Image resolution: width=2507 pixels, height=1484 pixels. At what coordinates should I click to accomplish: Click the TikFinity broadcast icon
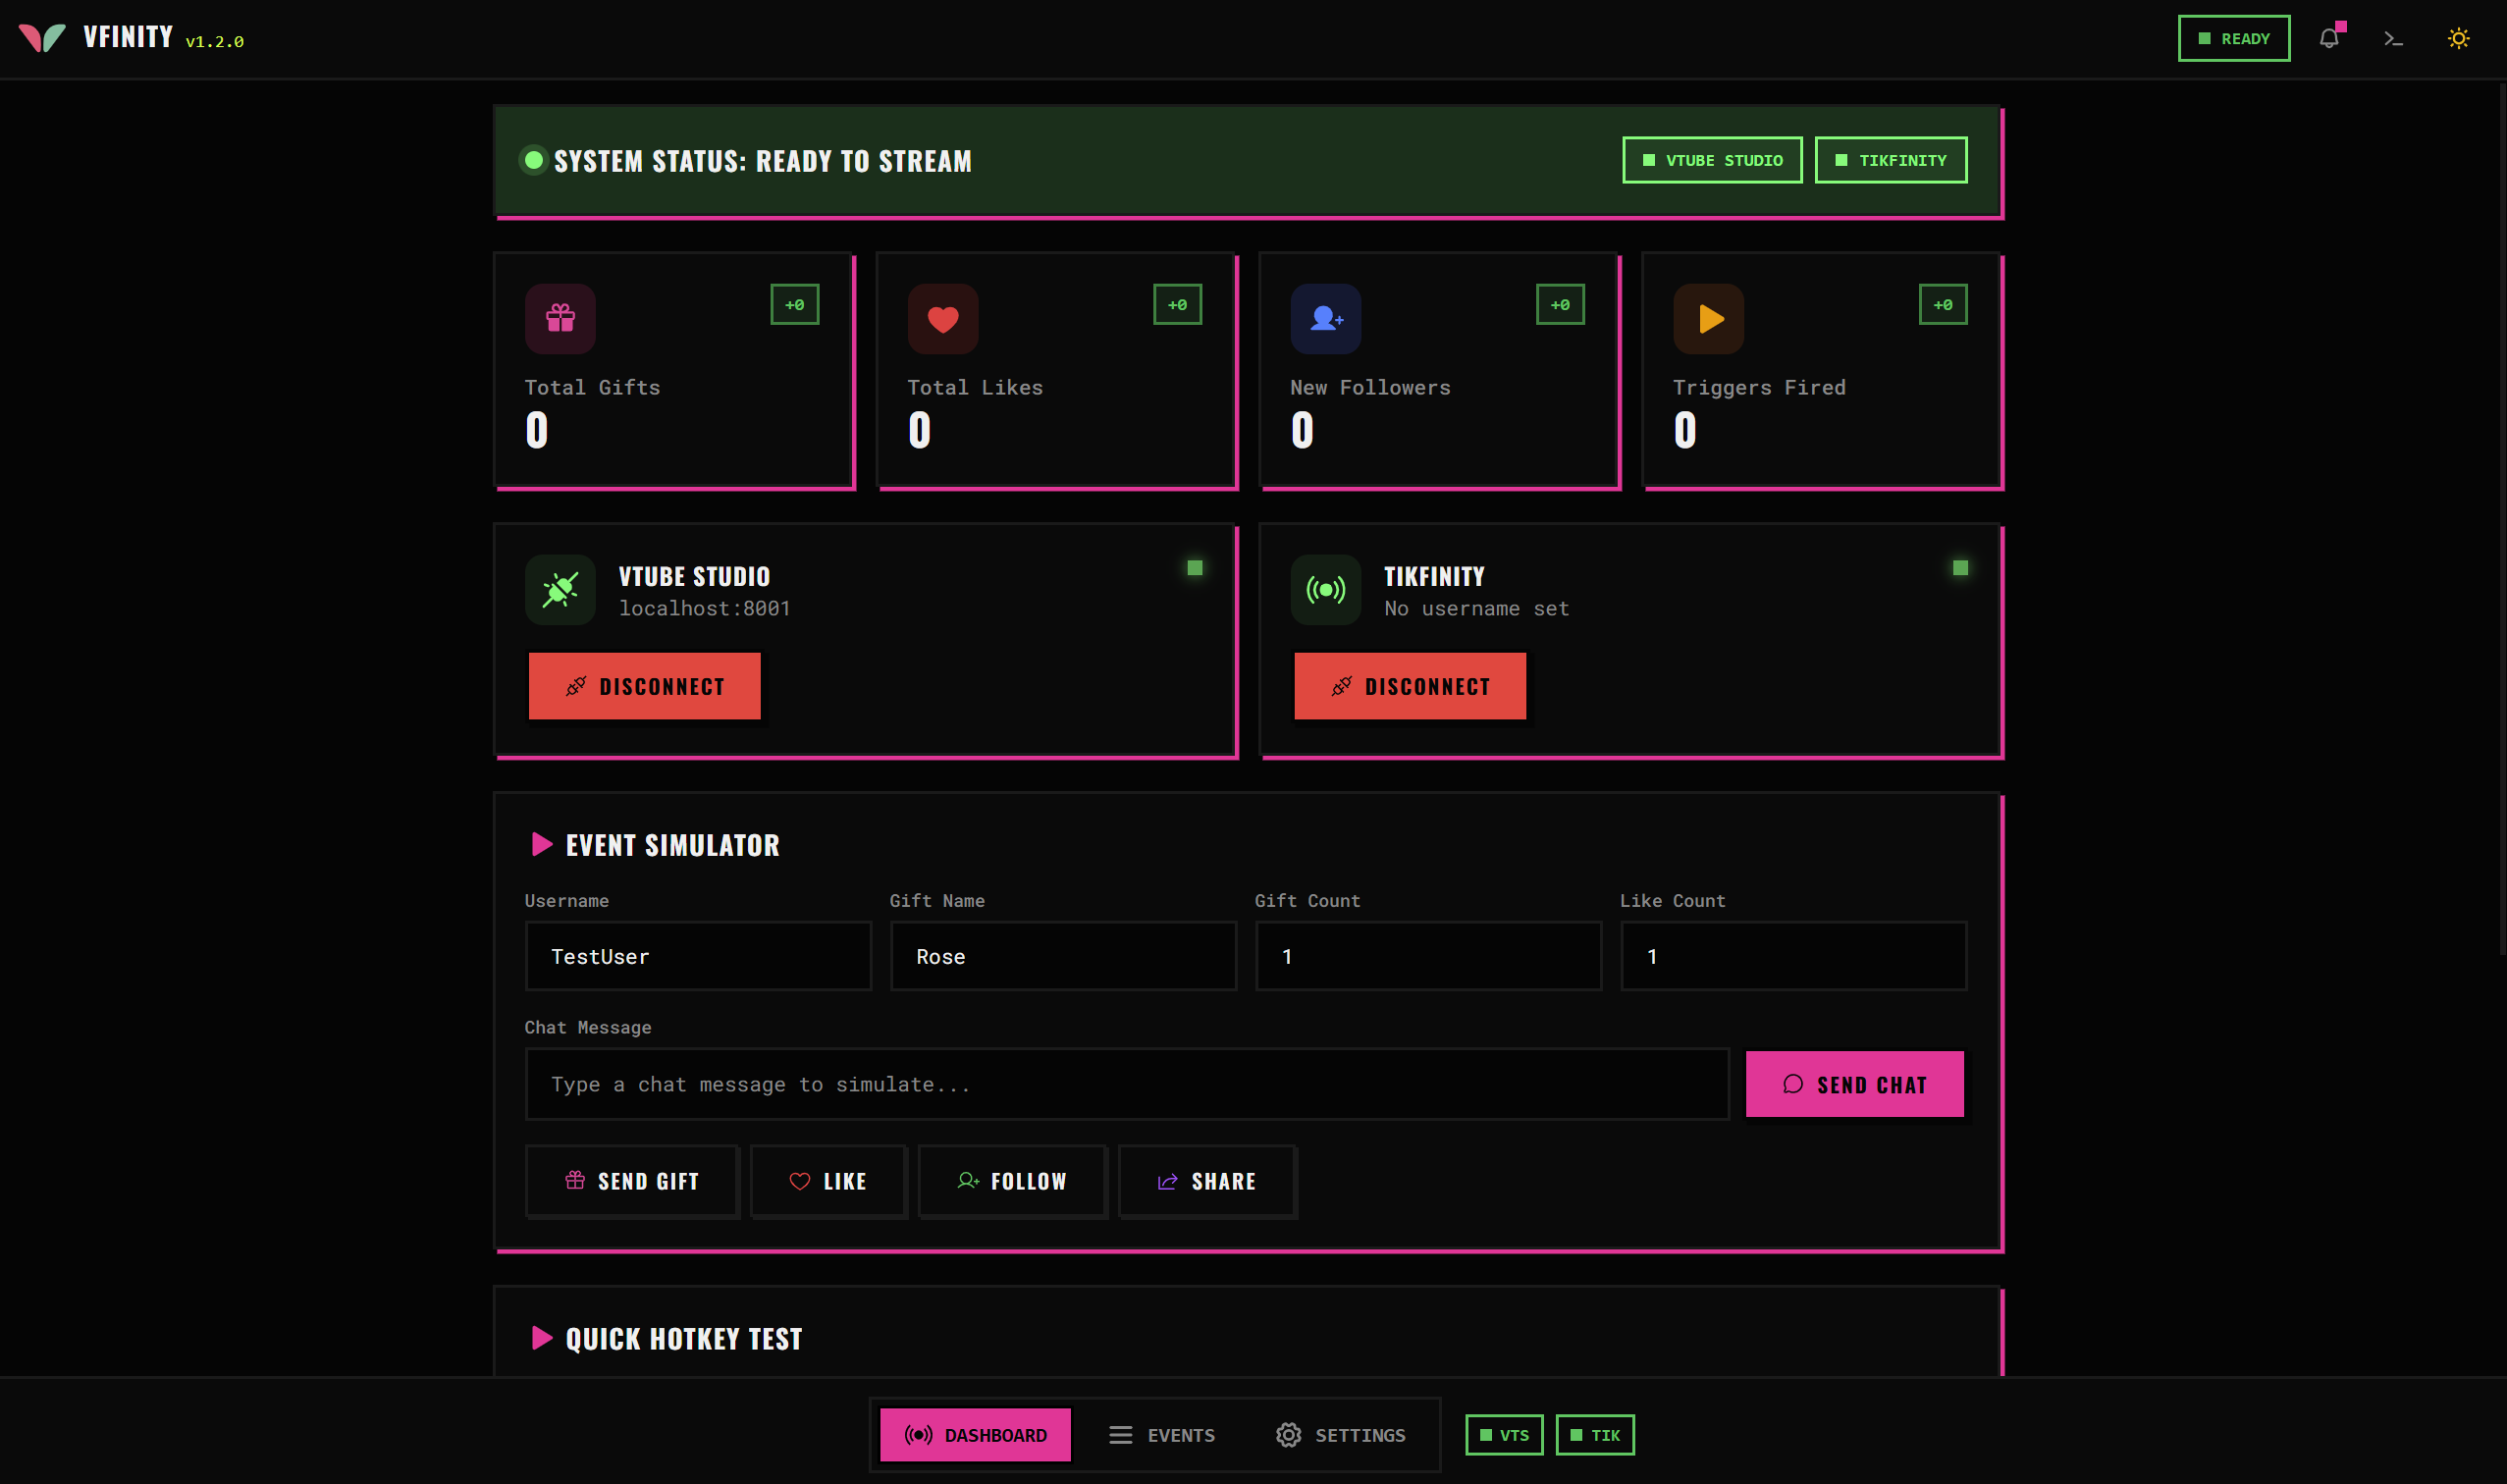pos(1325,590)
